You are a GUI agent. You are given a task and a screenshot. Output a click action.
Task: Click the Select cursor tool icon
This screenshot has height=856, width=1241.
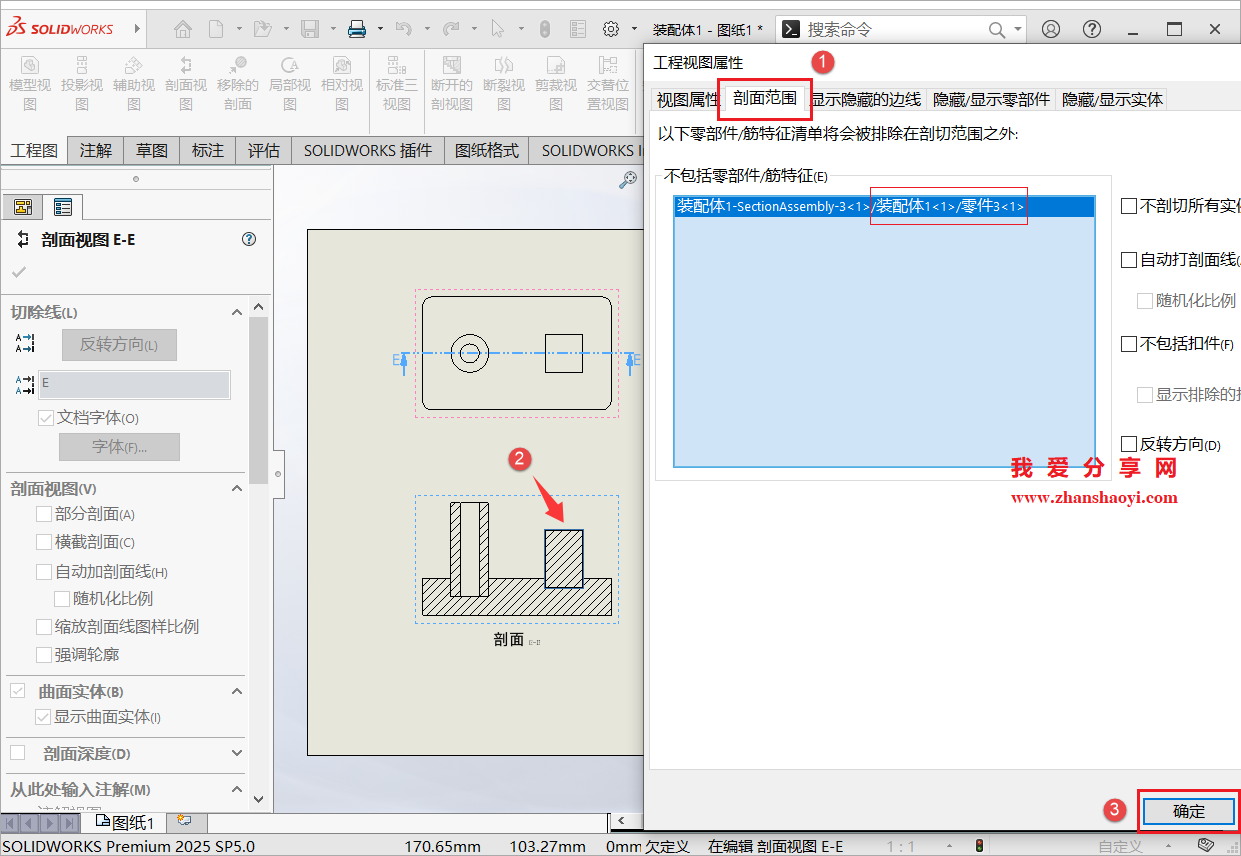(498, 29)
